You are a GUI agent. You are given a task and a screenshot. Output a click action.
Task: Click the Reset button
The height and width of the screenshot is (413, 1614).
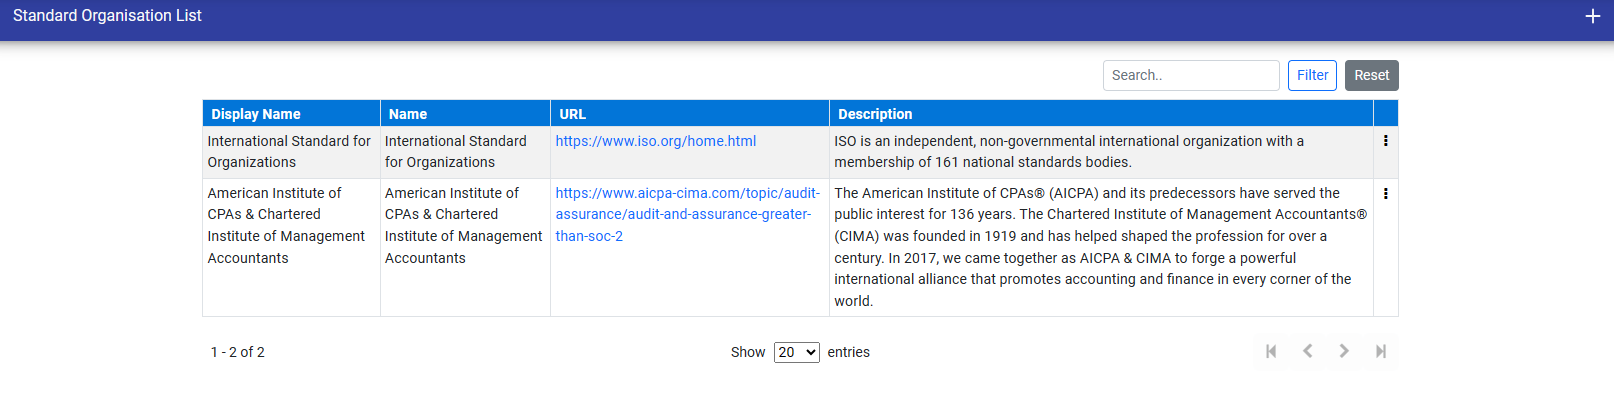1371,75
